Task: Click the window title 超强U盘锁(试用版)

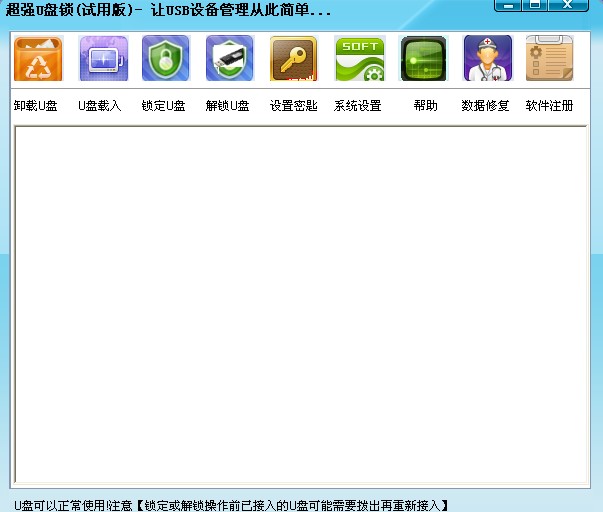Action: 70,10
